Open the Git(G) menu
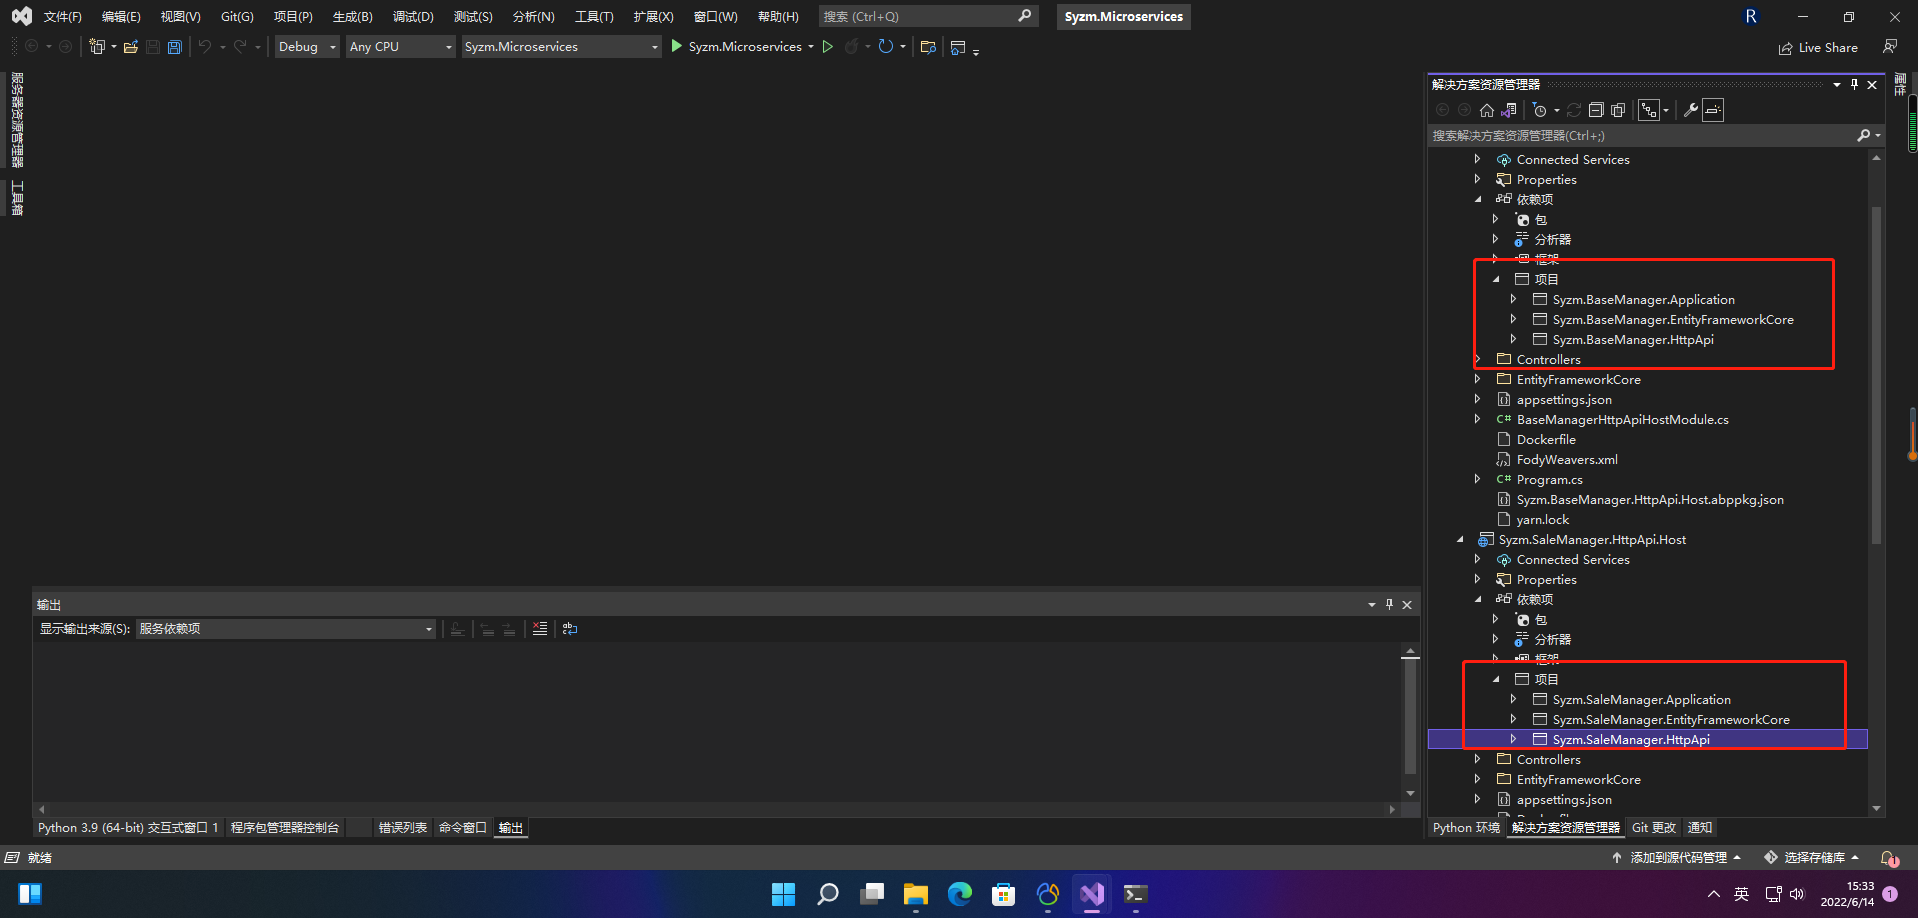Viewport: 1918px width, 918px height. (x=237, y=17)
